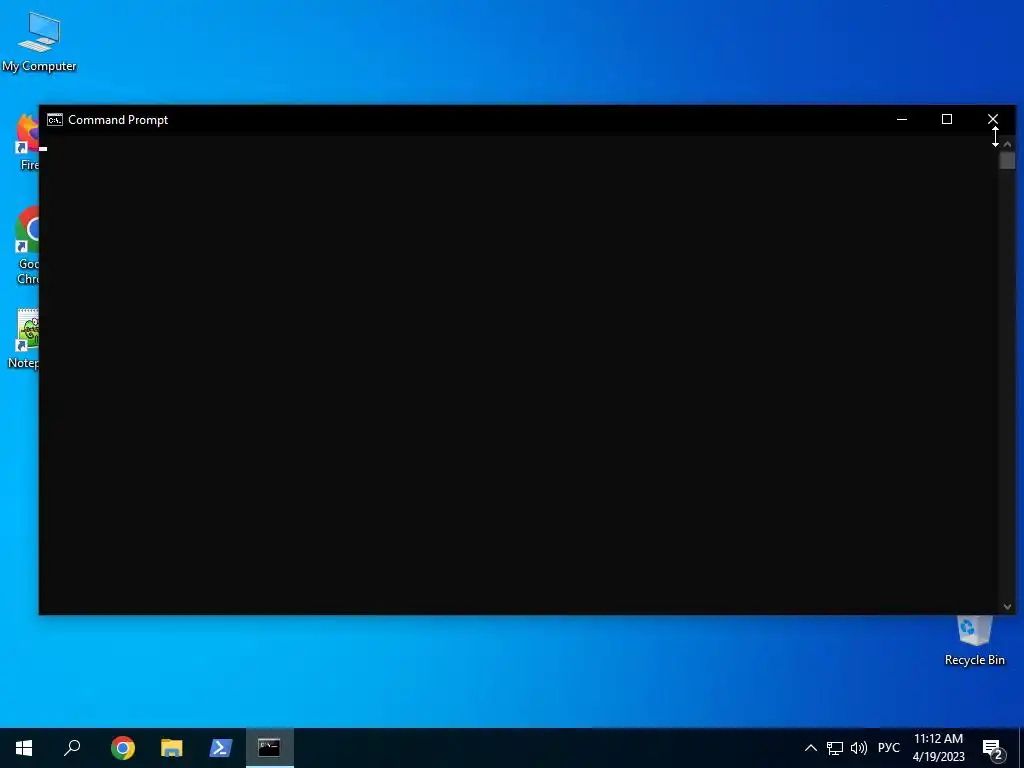Screen dimensions: 1024x768
Task: Select Command Prompt taskbar button
Action: coord(270,748)
